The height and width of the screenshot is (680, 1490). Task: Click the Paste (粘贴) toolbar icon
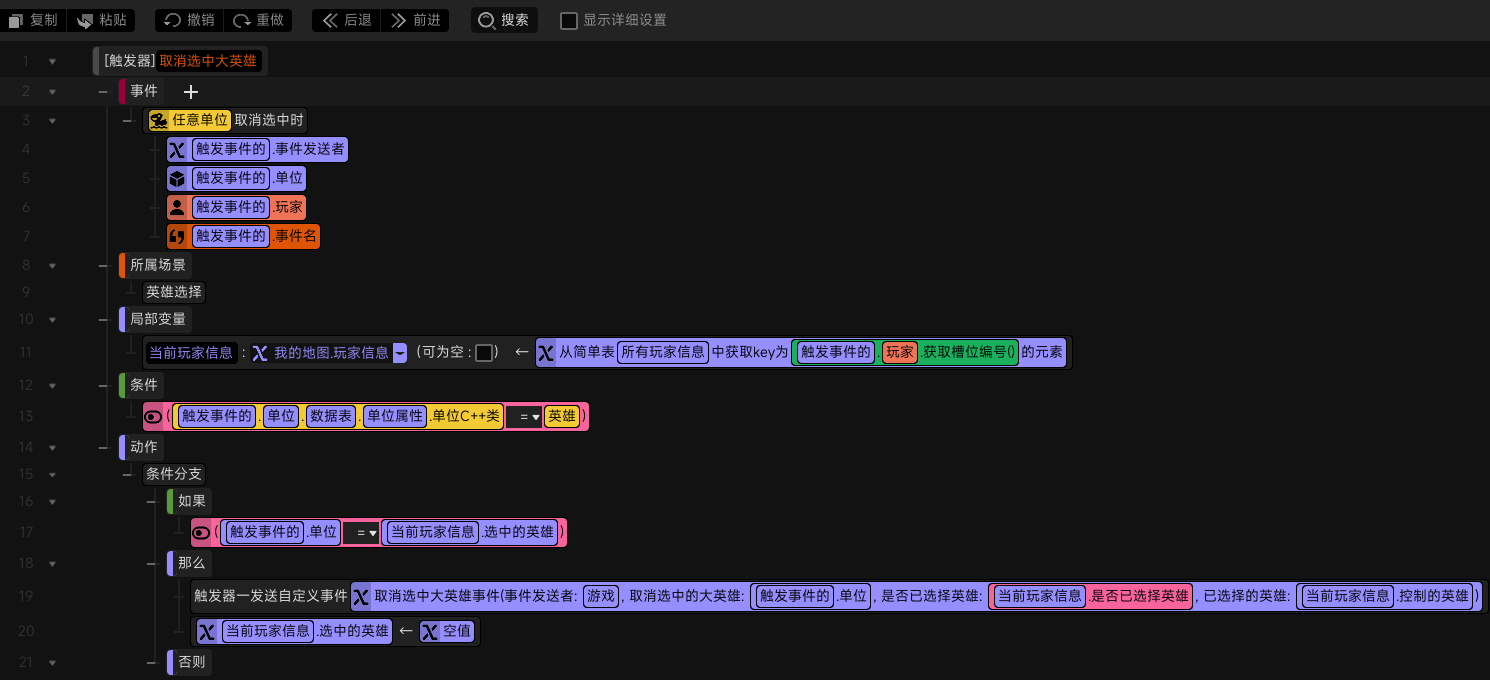84,20
